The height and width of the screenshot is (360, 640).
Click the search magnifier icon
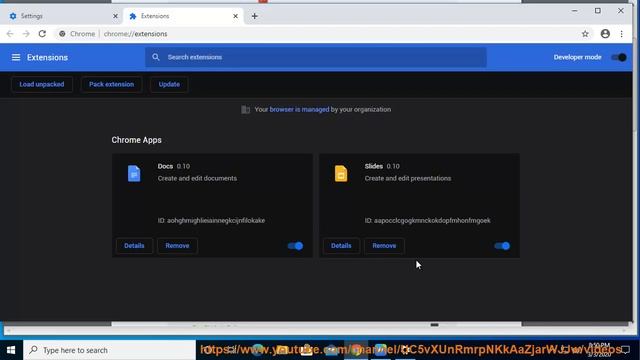click(156, 57)
